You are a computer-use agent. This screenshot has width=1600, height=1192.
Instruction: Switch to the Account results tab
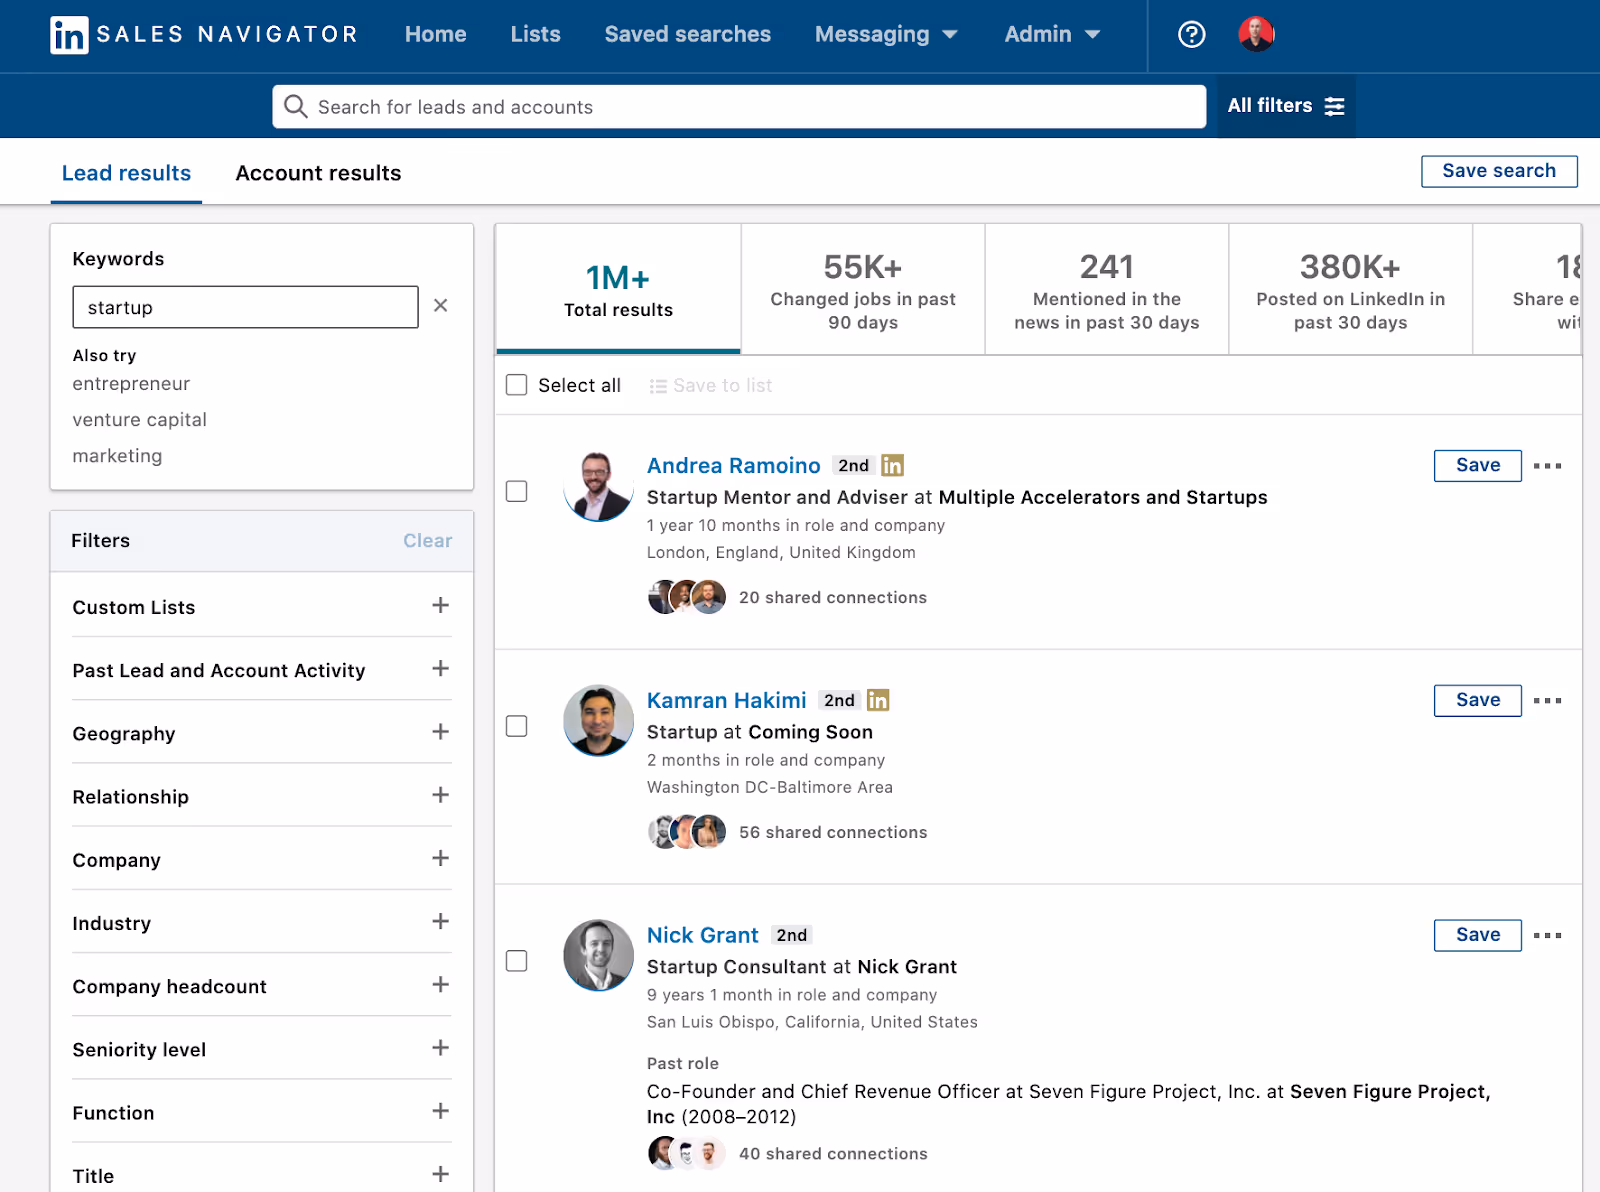point(317,172)
